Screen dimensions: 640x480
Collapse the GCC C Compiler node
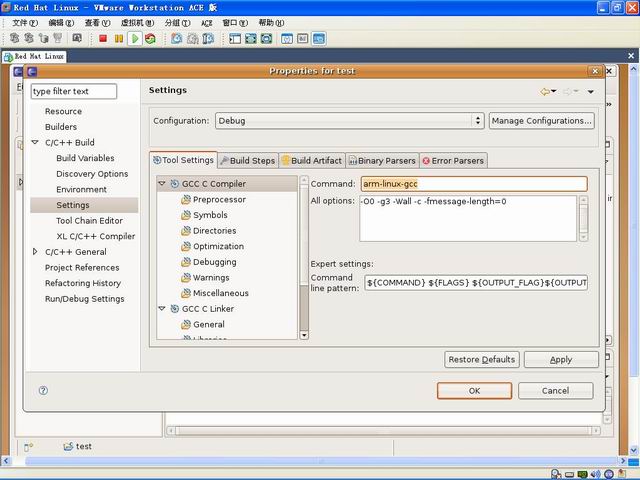coord(162,184)
